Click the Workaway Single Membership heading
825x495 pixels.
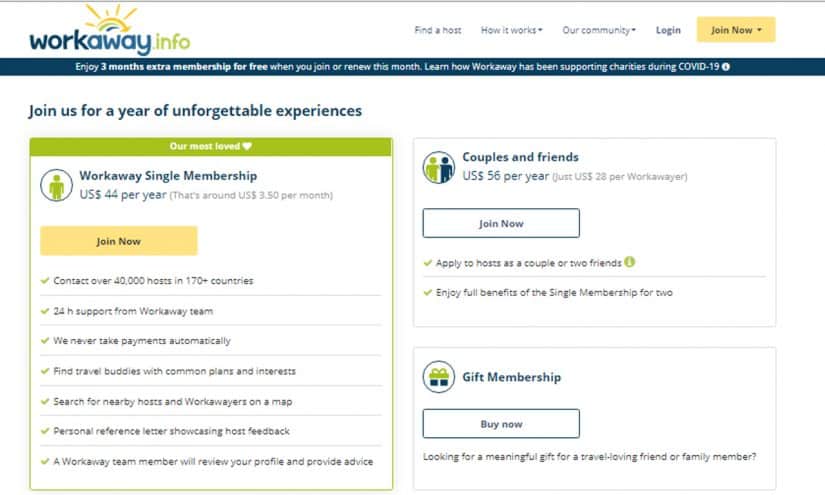[x=168, y=176]
